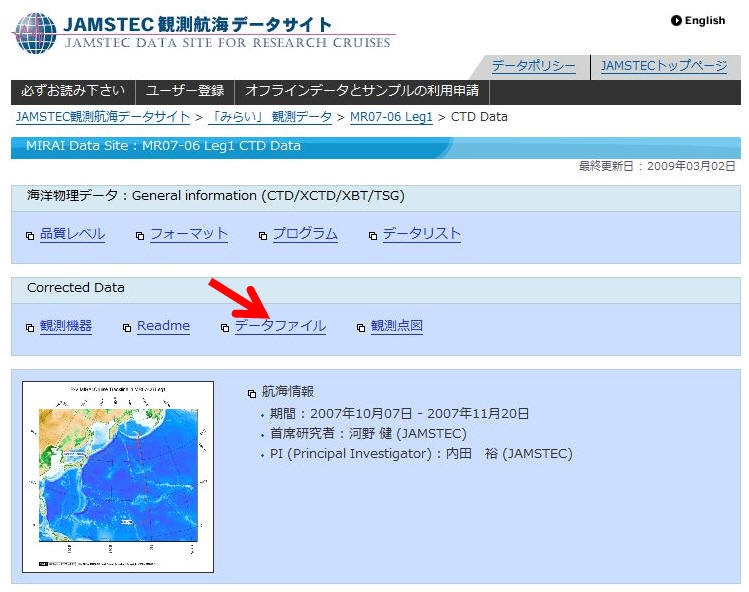Click the icon beside Readme link
749x592 pixels.
pos(127,328)
